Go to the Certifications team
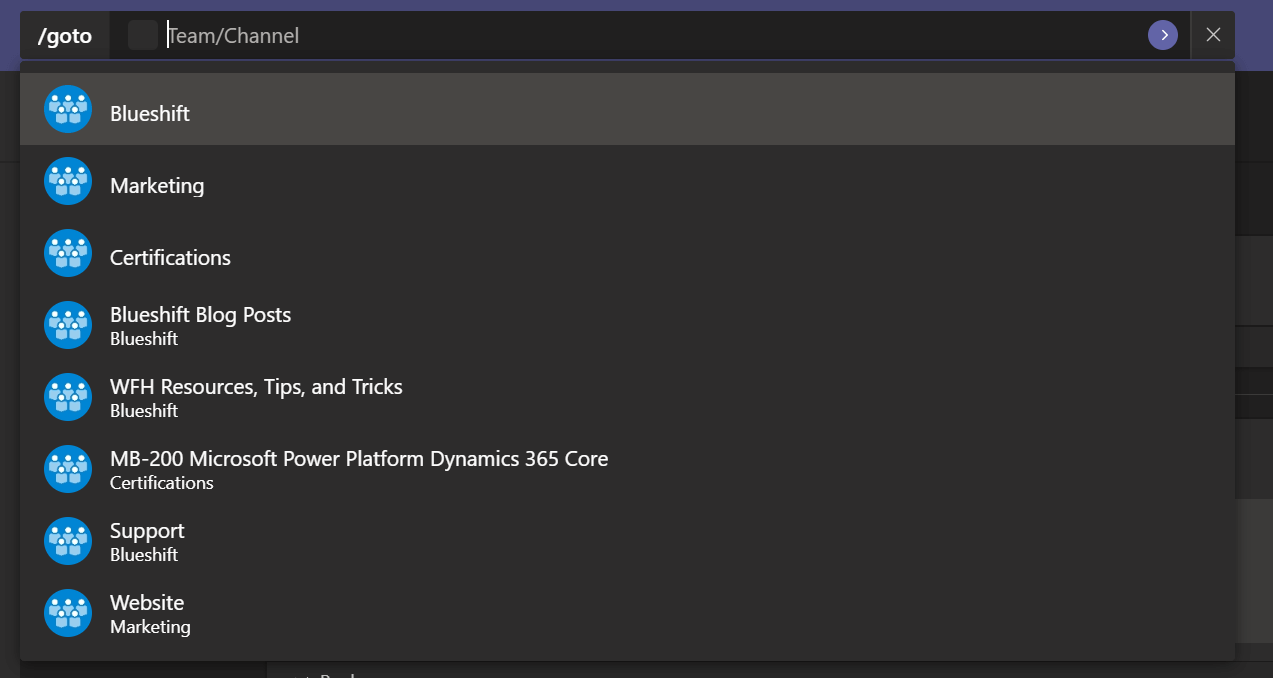Screen dimensions: 1273x678 pos(627,253)
